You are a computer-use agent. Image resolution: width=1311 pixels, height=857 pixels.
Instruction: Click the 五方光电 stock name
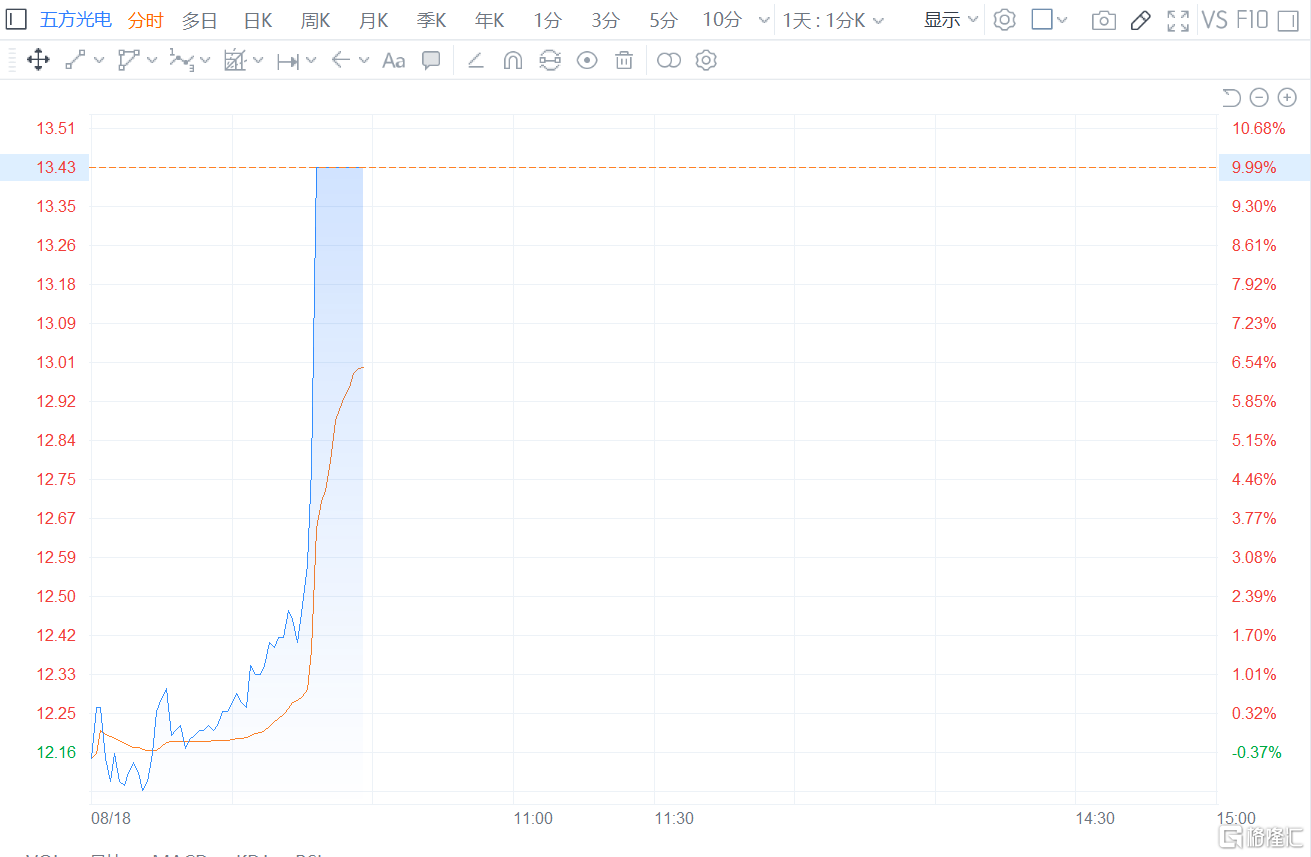point(76,20)
